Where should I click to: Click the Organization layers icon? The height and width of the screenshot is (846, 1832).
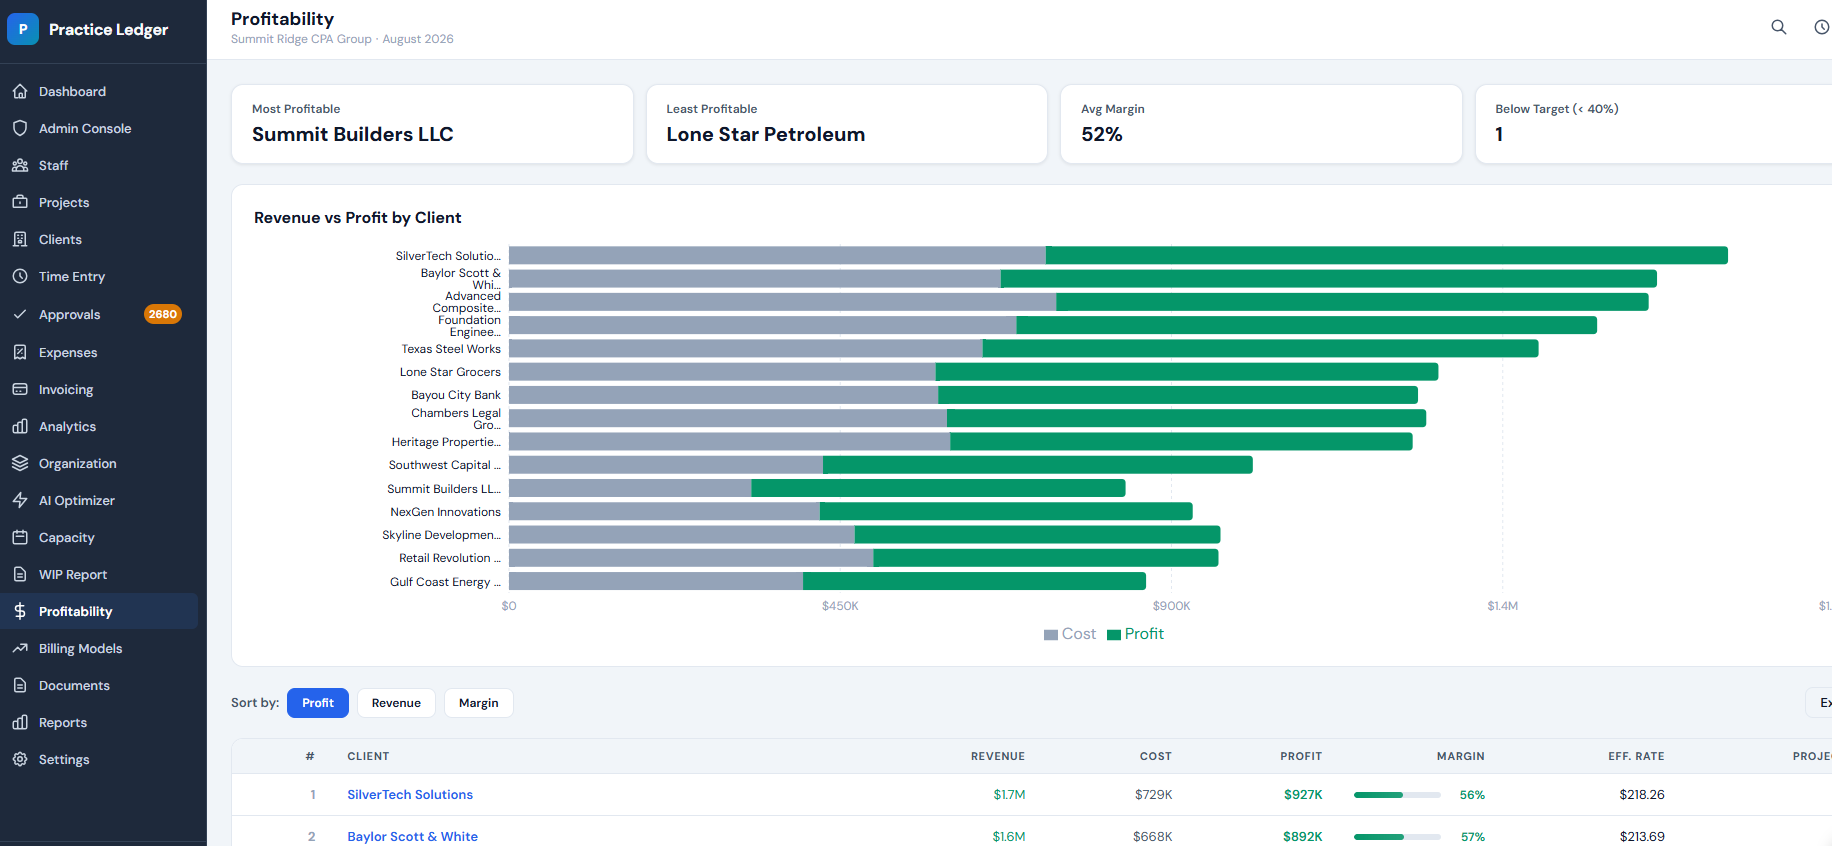20,463
